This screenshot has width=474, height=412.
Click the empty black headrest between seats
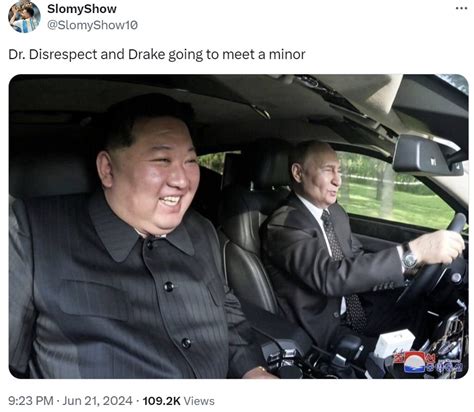pyautogui.click(x=267, y=167)
